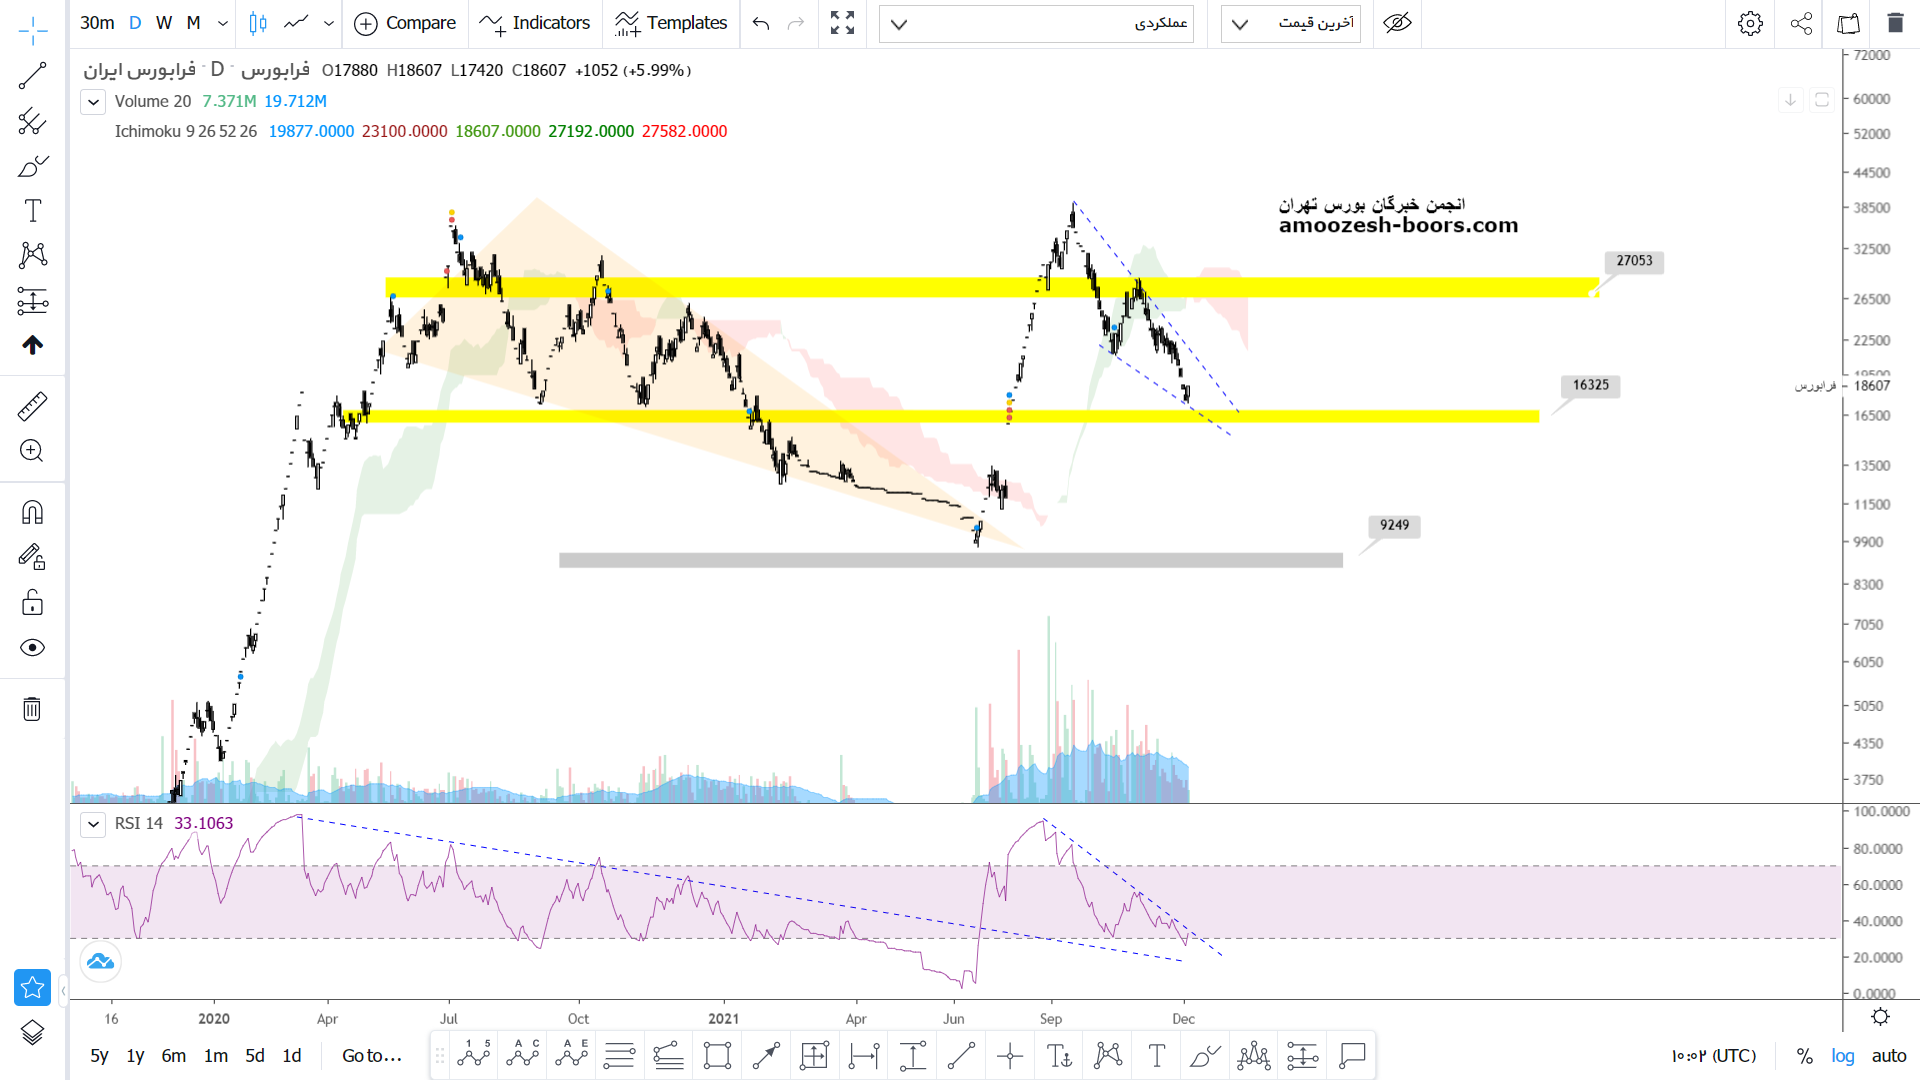Activate the zoom in tool

pyautogui.click(x=32, y=451)
